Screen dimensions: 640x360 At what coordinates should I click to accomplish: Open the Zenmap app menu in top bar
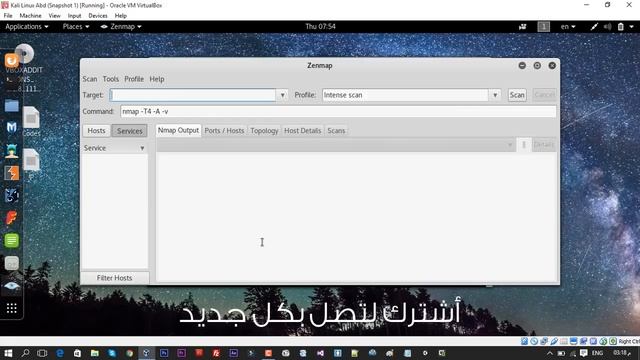click(121, 27)
